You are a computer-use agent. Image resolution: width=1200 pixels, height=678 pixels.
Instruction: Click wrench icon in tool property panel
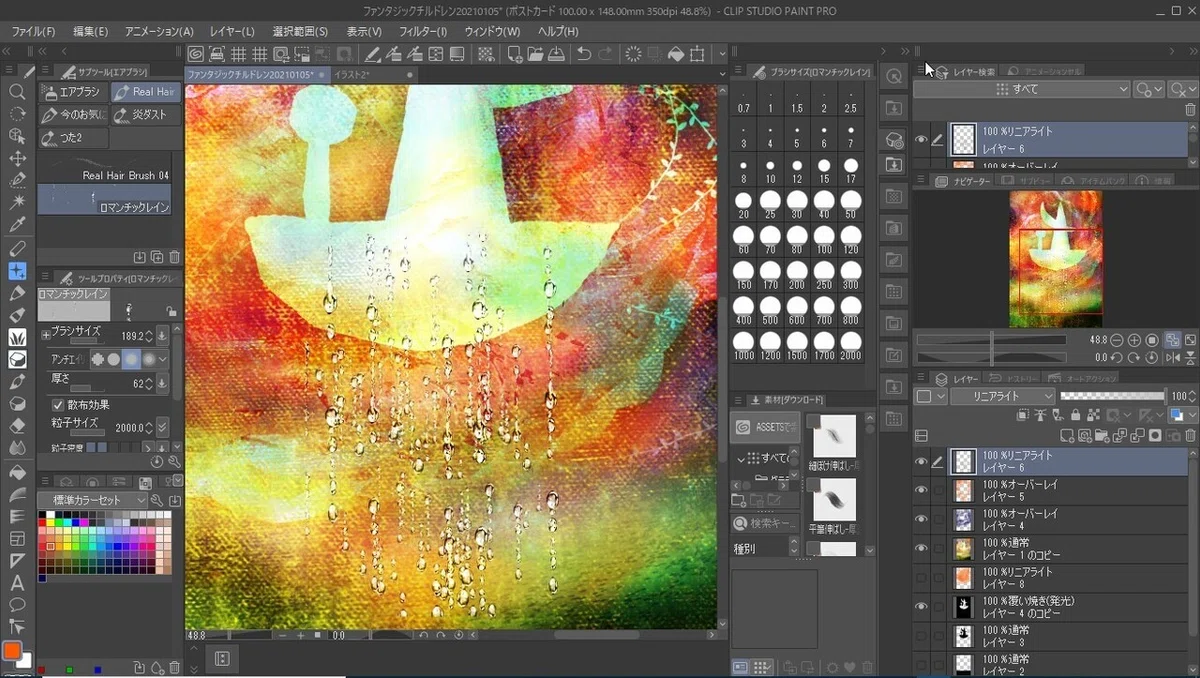pos(174,462)
